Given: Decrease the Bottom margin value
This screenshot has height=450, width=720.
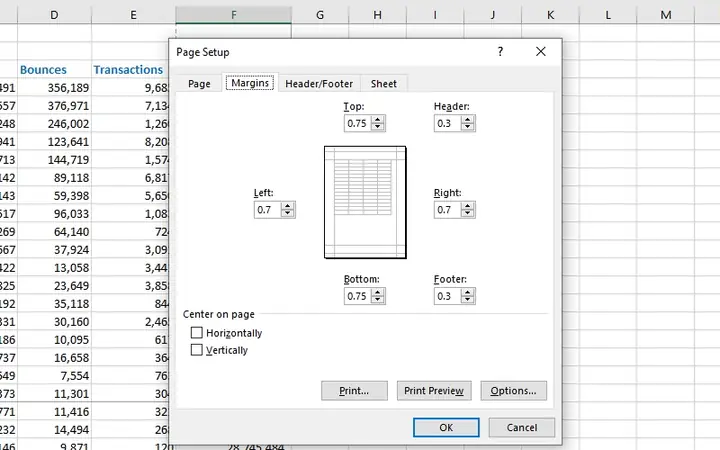Looking at the screenshot, I should pyautogui.click(x=378, y=300).
